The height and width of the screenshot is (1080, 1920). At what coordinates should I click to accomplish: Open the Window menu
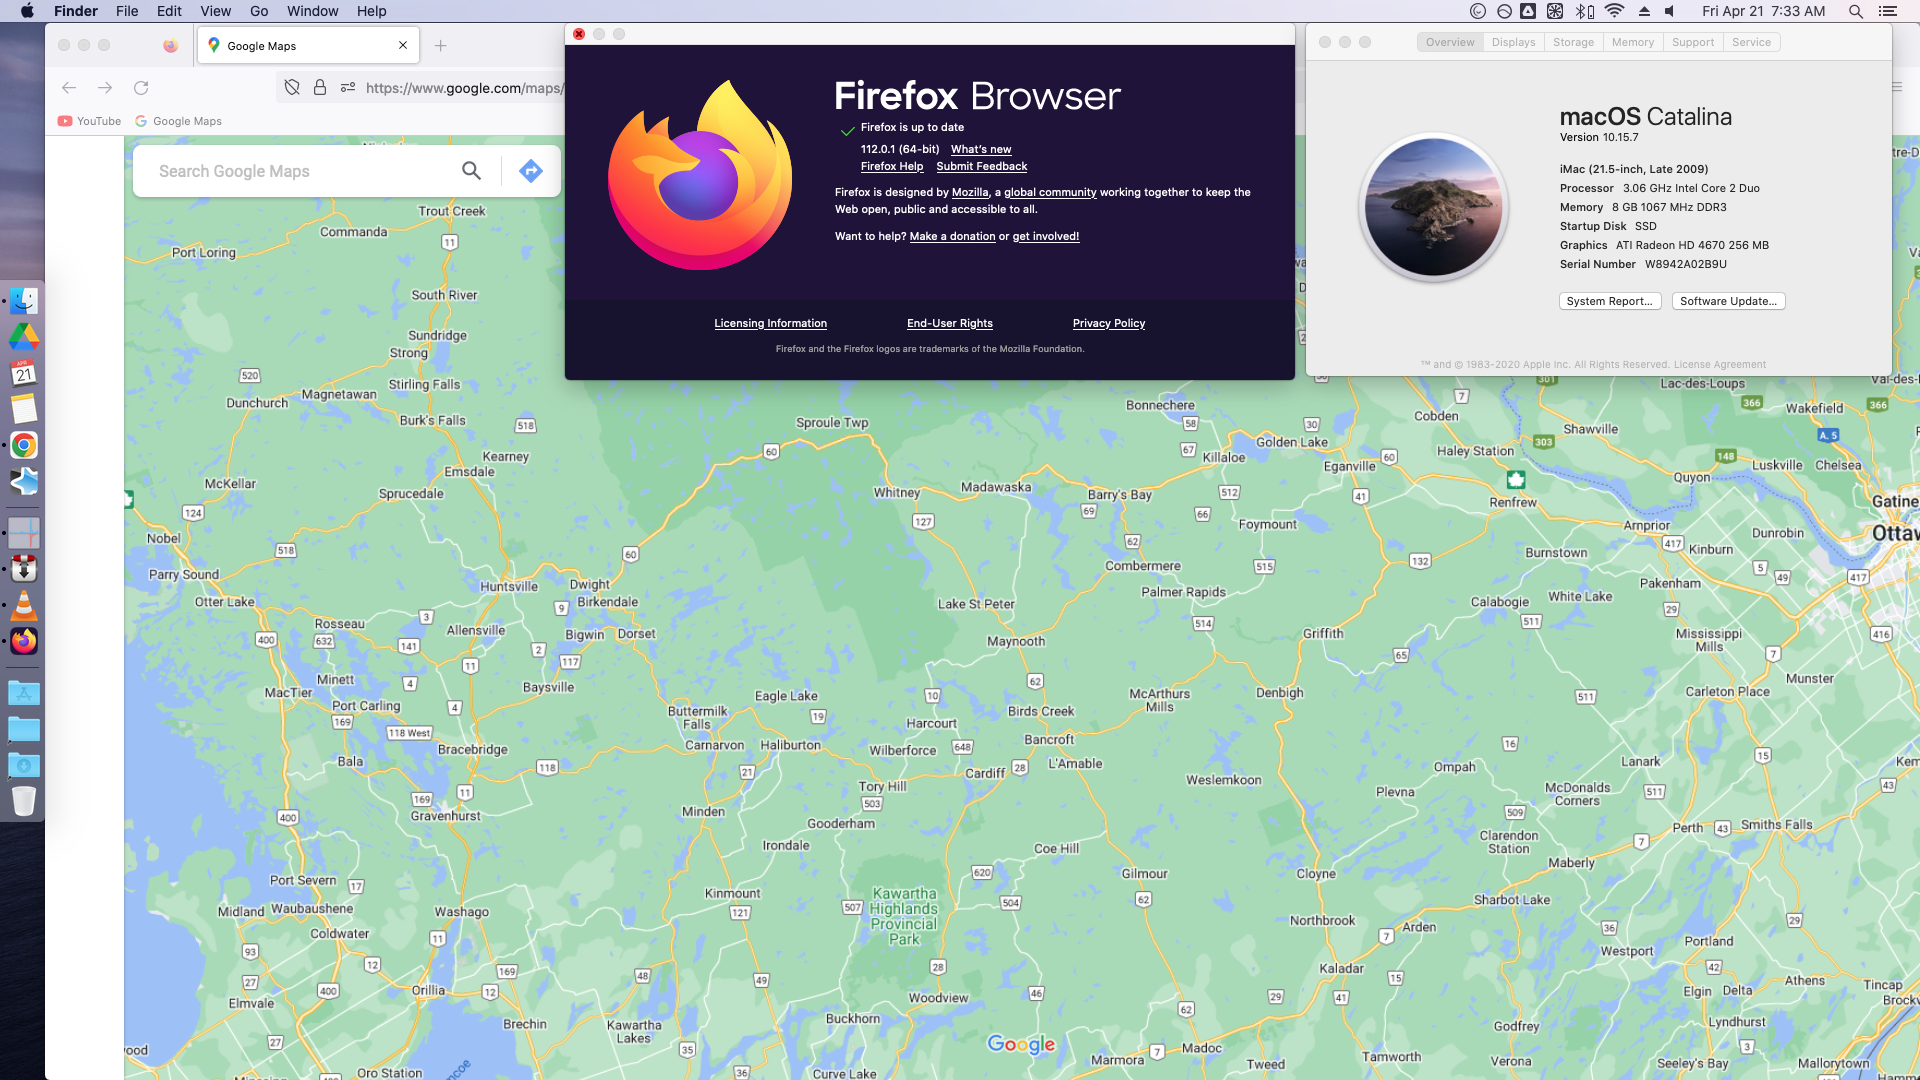[312, 11]
